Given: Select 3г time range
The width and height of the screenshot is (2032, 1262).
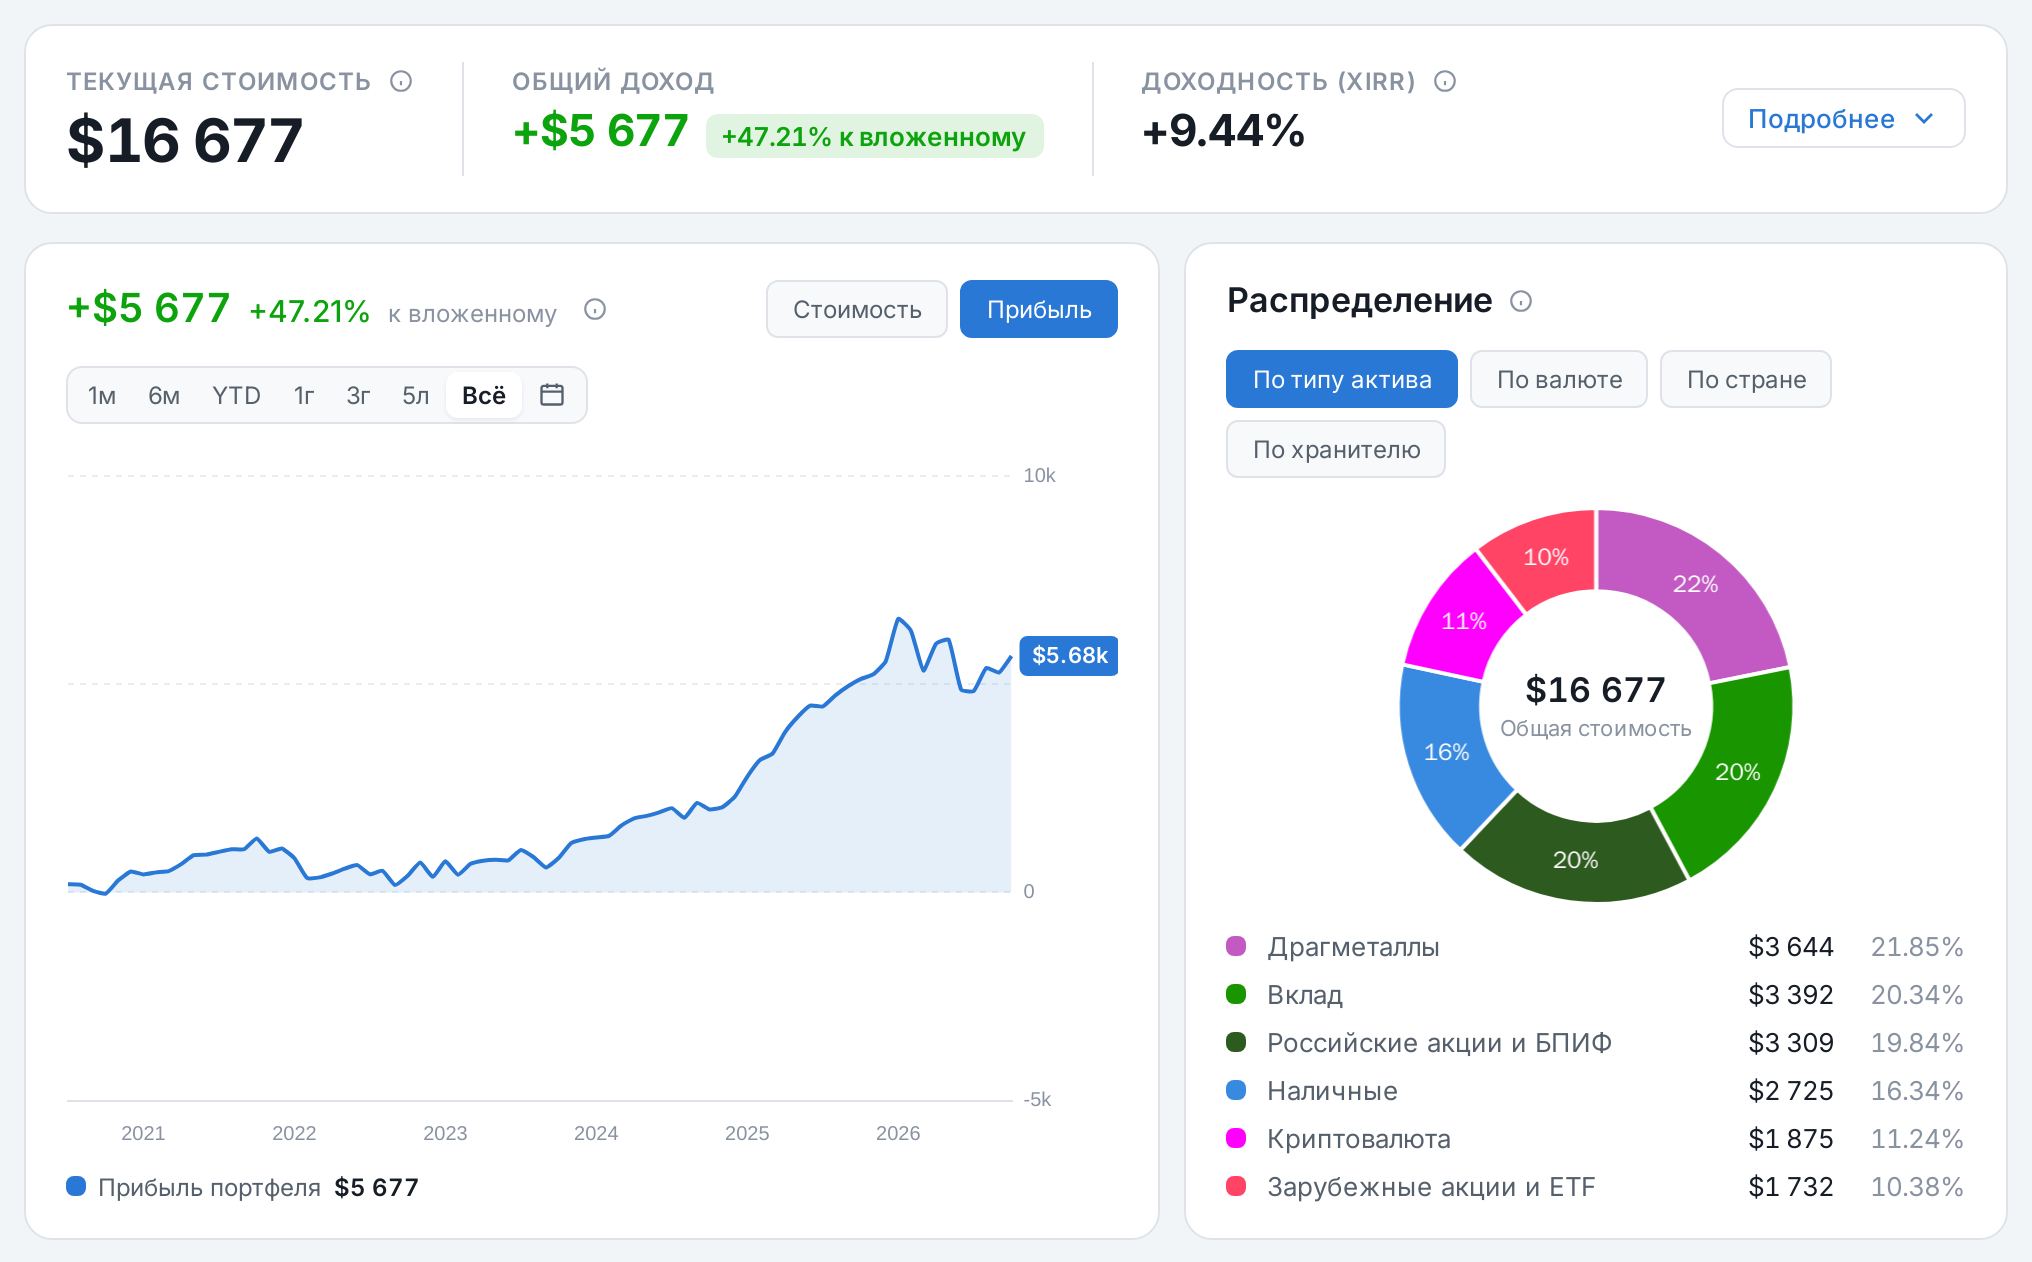Looking at the screenshot, I should coord(358,395).
